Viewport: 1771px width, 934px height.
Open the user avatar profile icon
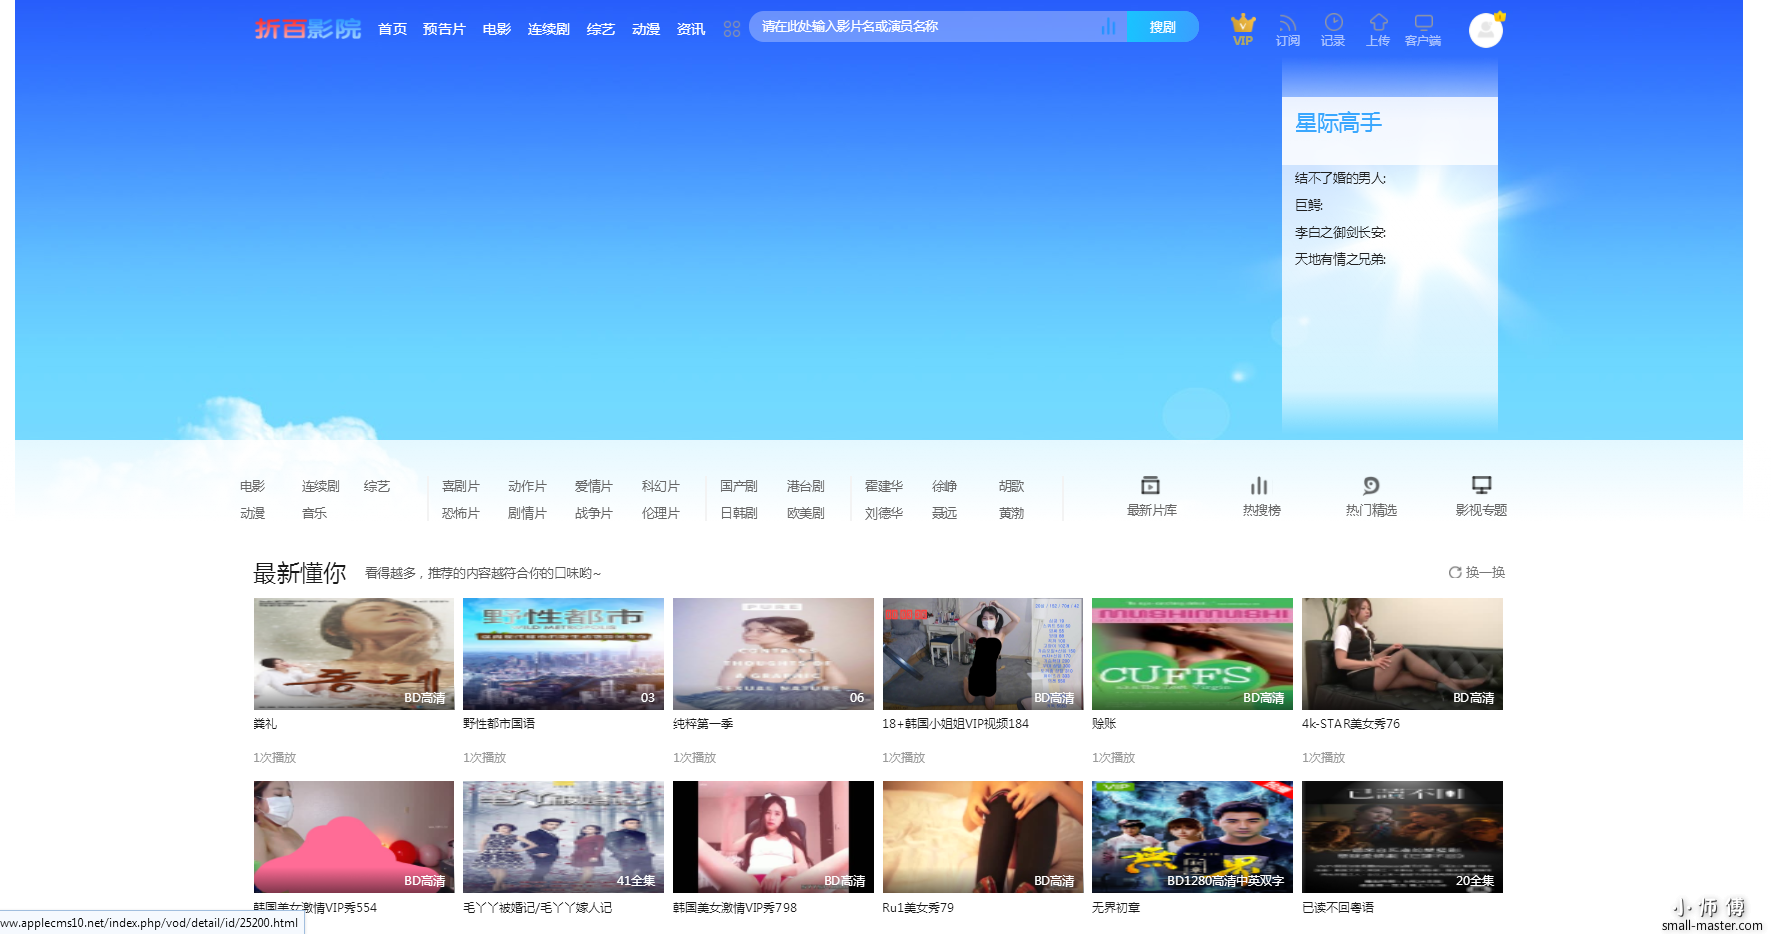(x=1486, y=30)
